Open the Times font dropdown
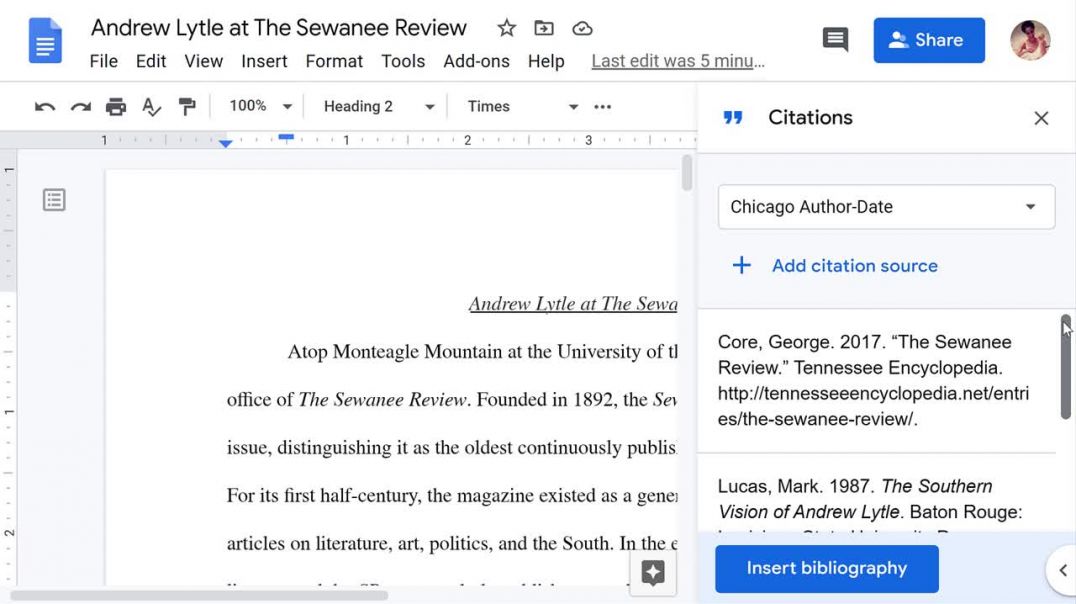Screen dimensions: 1076x604 point(522,106)
